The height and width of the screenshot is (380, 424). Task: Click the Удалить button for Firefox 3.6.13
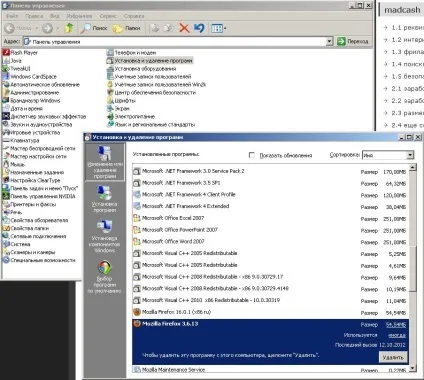pos(393,357)
